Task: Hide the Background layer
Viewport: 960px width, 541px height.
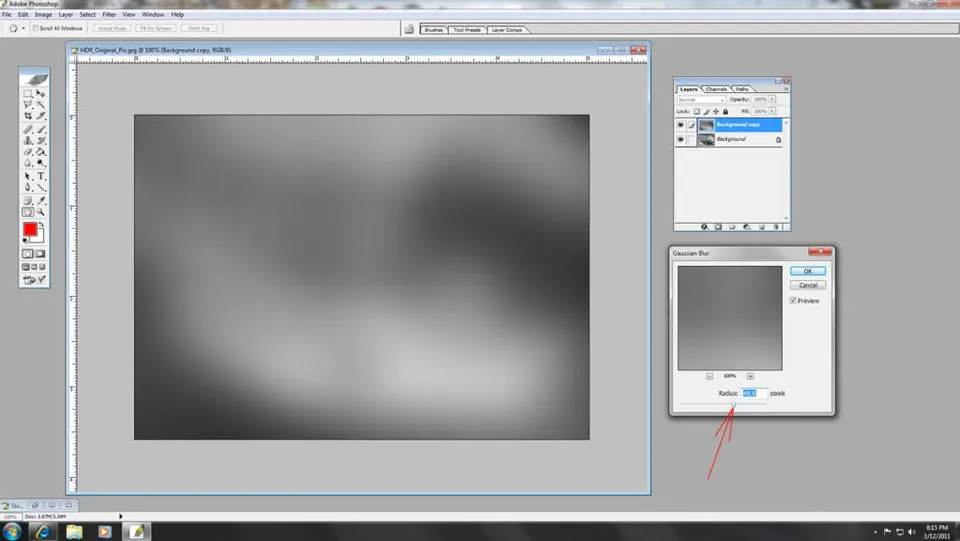Action: 680,140
